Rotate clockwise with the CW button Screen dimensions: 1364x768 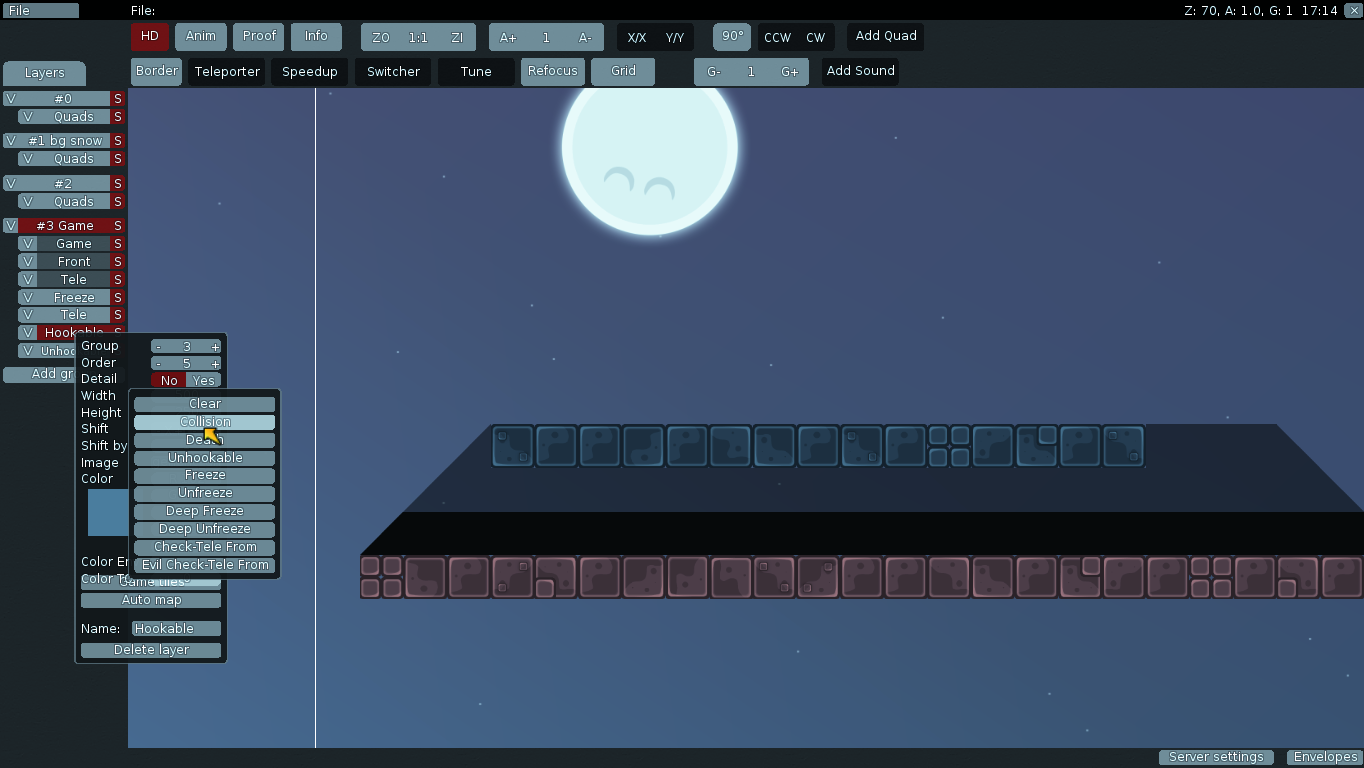(x=816, y=38)
